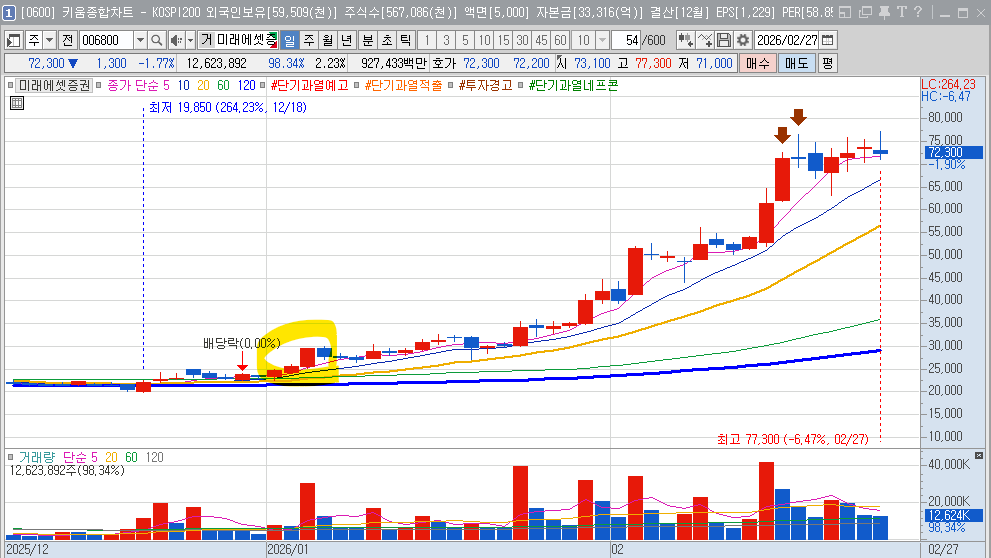Image resolution: width=991 pixels, height=558 pixels.
Task: Select the 틱 tick chart tab
Action: [x=405, y=40]
